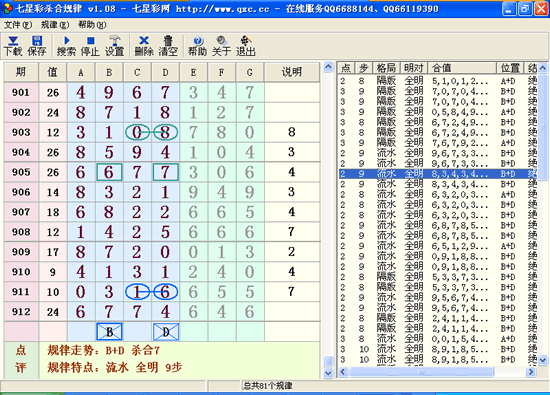550x395 pixels.
Task: Sort list by the 点 column header
Action: [x=346, y=68]
